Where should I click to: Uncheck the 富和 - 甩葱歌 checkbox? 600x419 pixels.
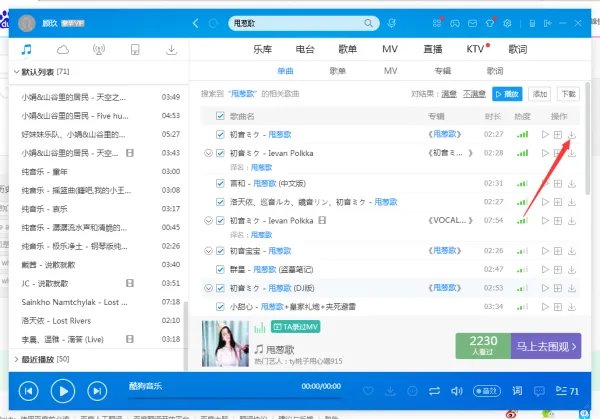coord(220,184)
